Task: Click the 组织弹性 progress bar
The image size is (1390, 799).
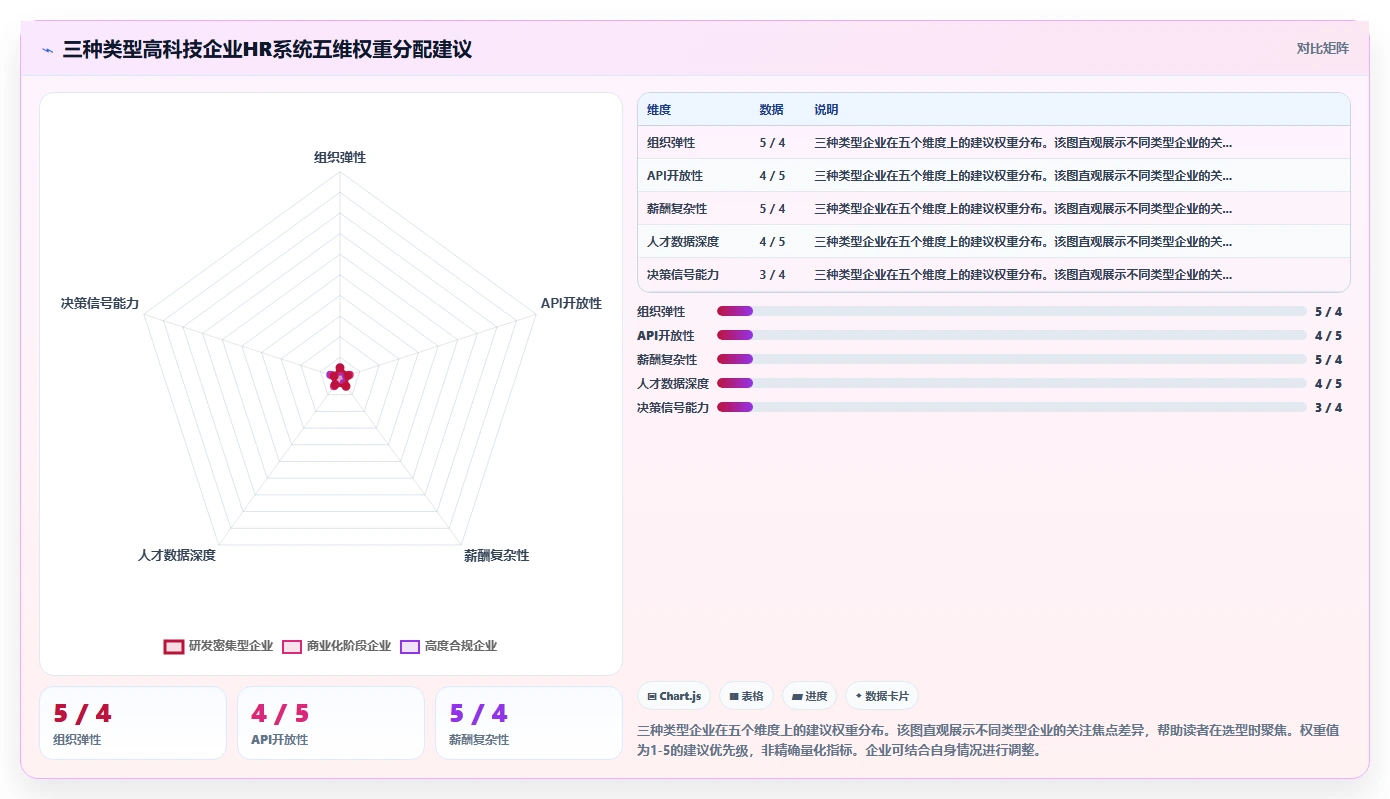Action: 1011,311
